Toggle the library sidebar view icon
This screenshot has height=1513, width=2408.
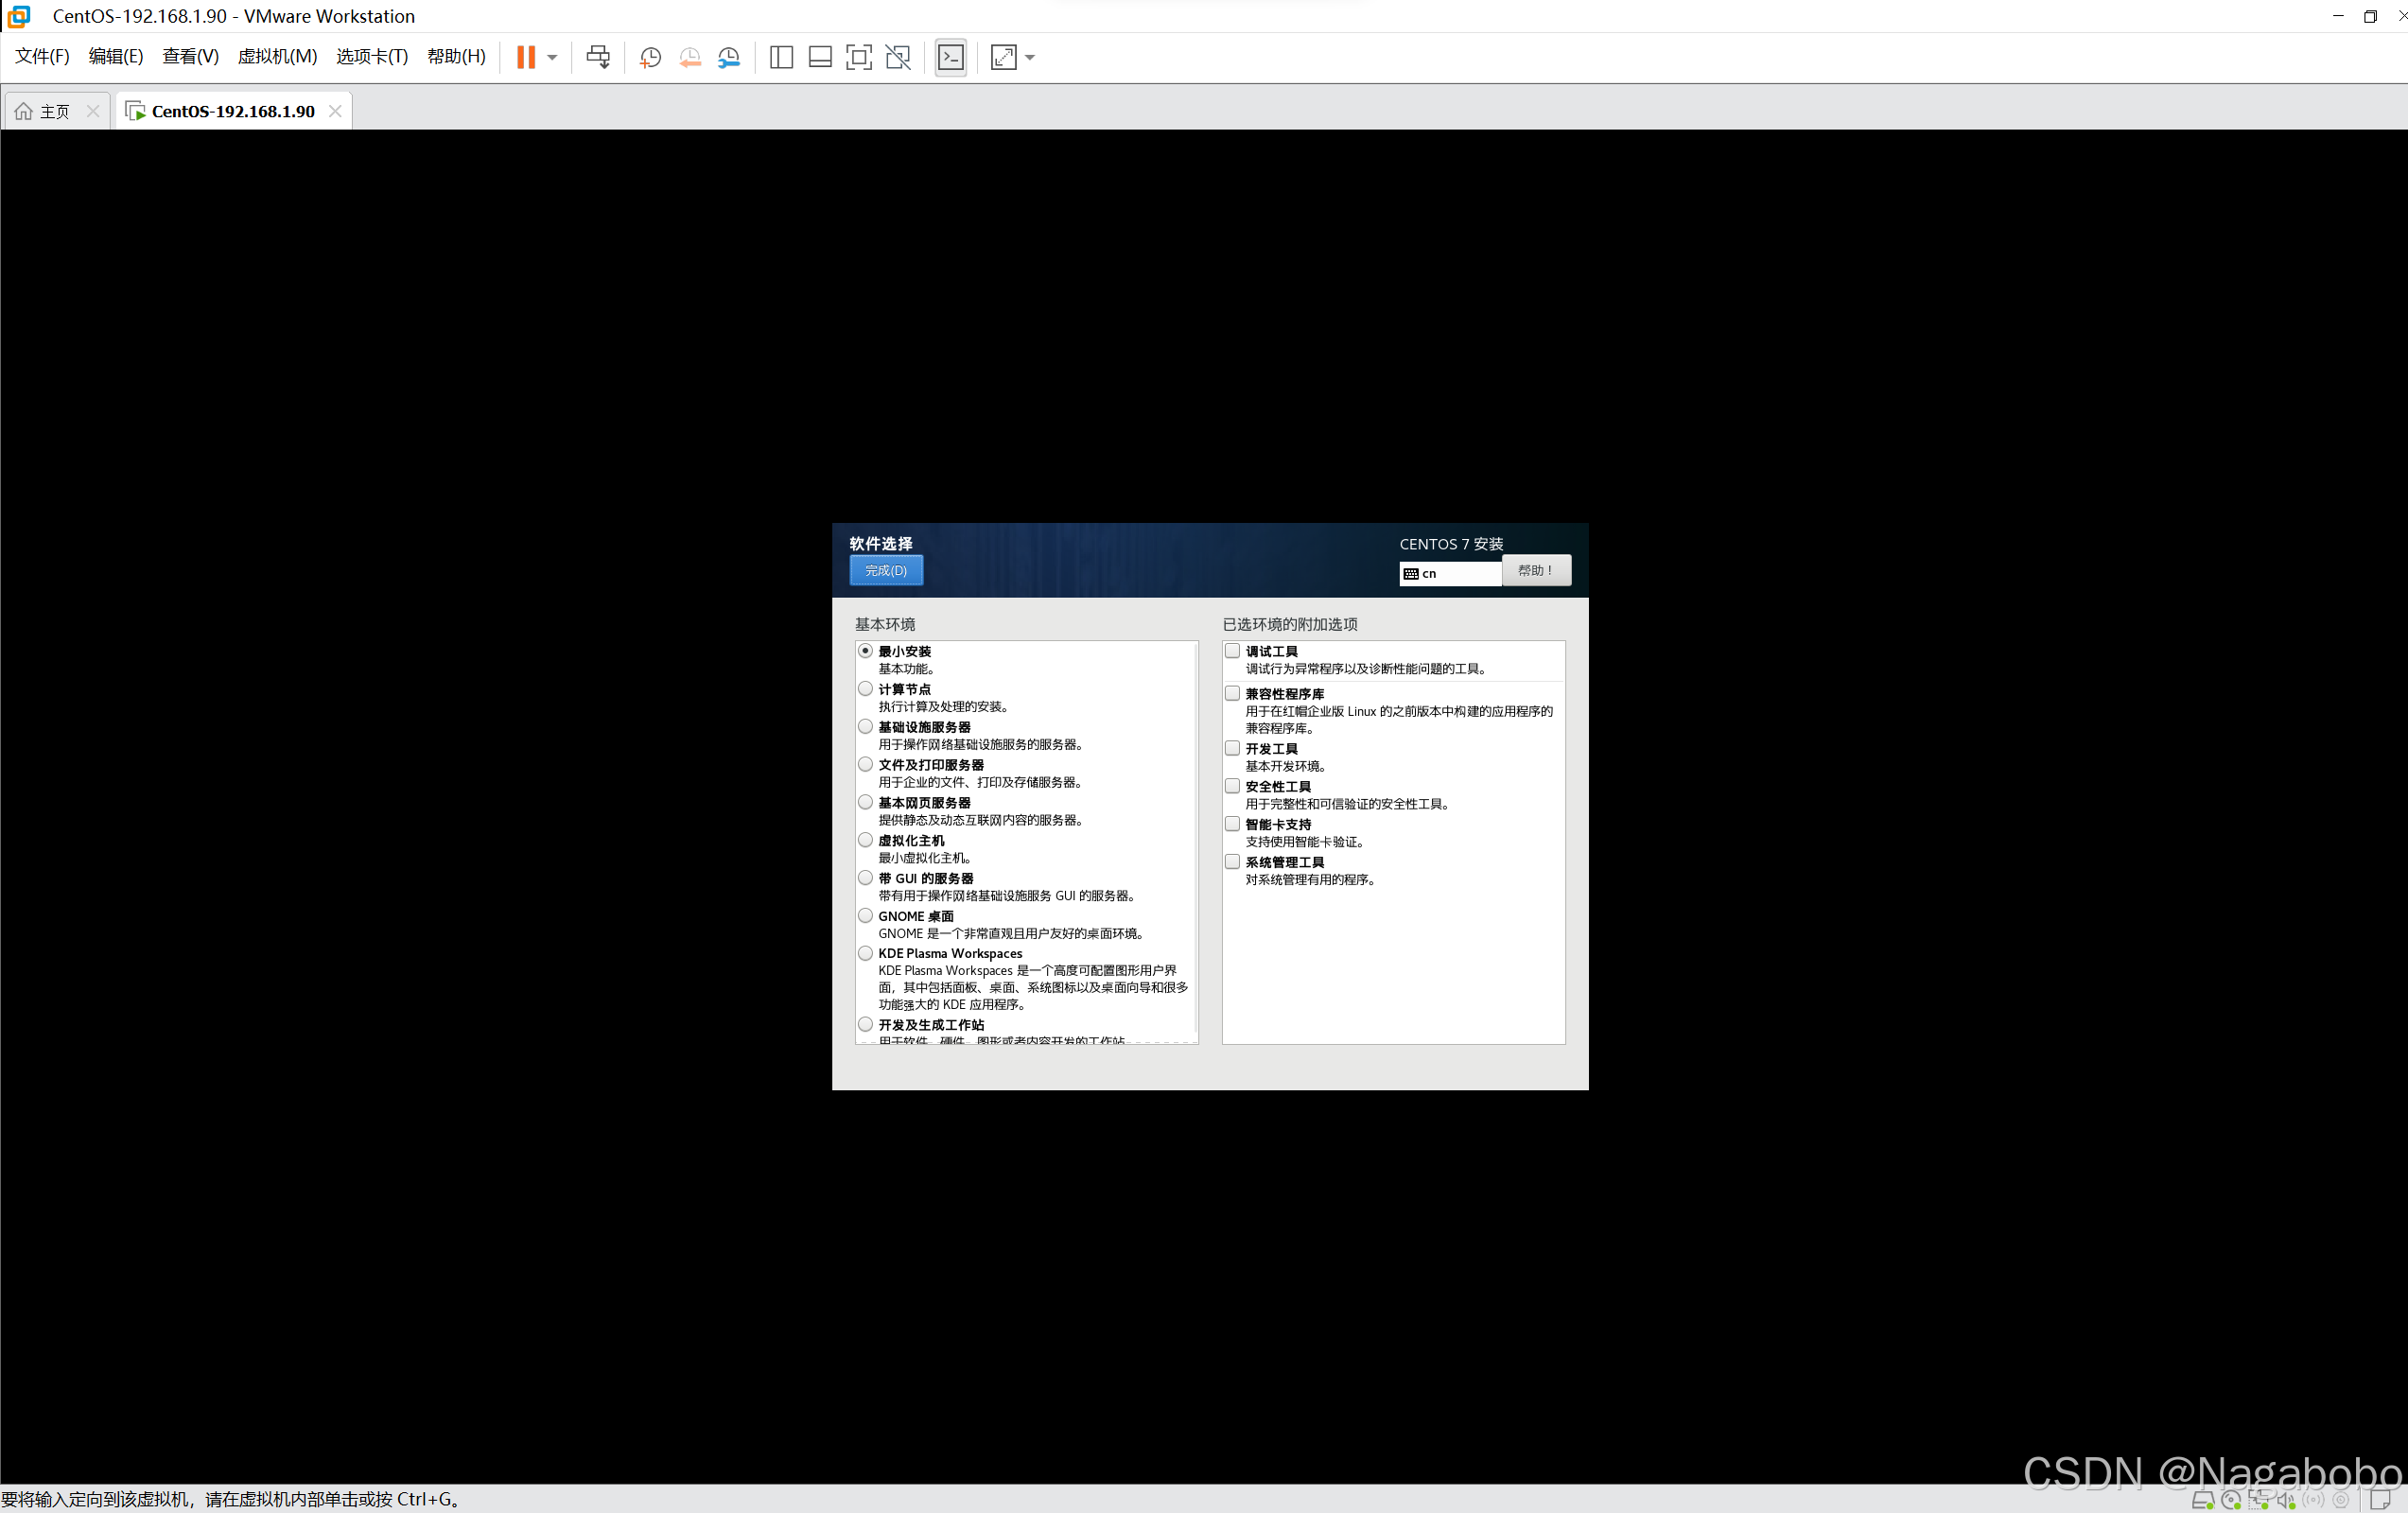point(781,57)
